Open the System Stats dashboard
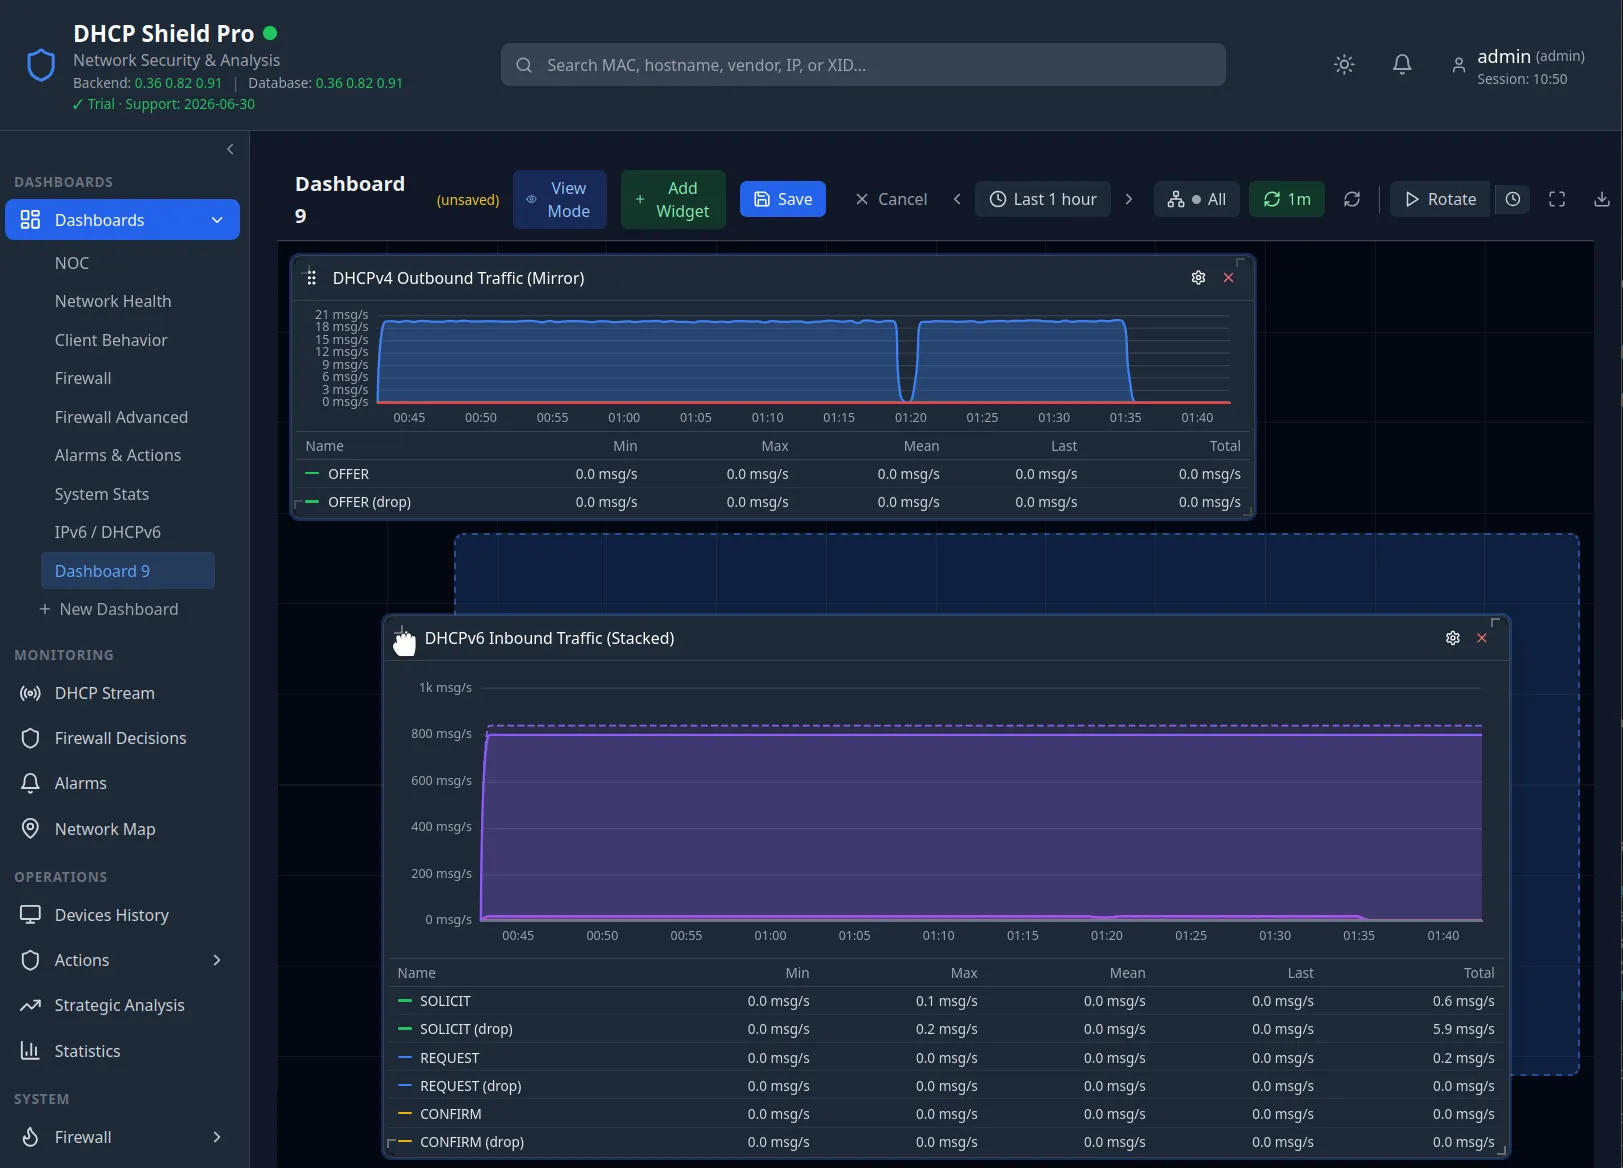Image resolution: width=1623 pixels, height=1168 pixels. tap(102, 494)
